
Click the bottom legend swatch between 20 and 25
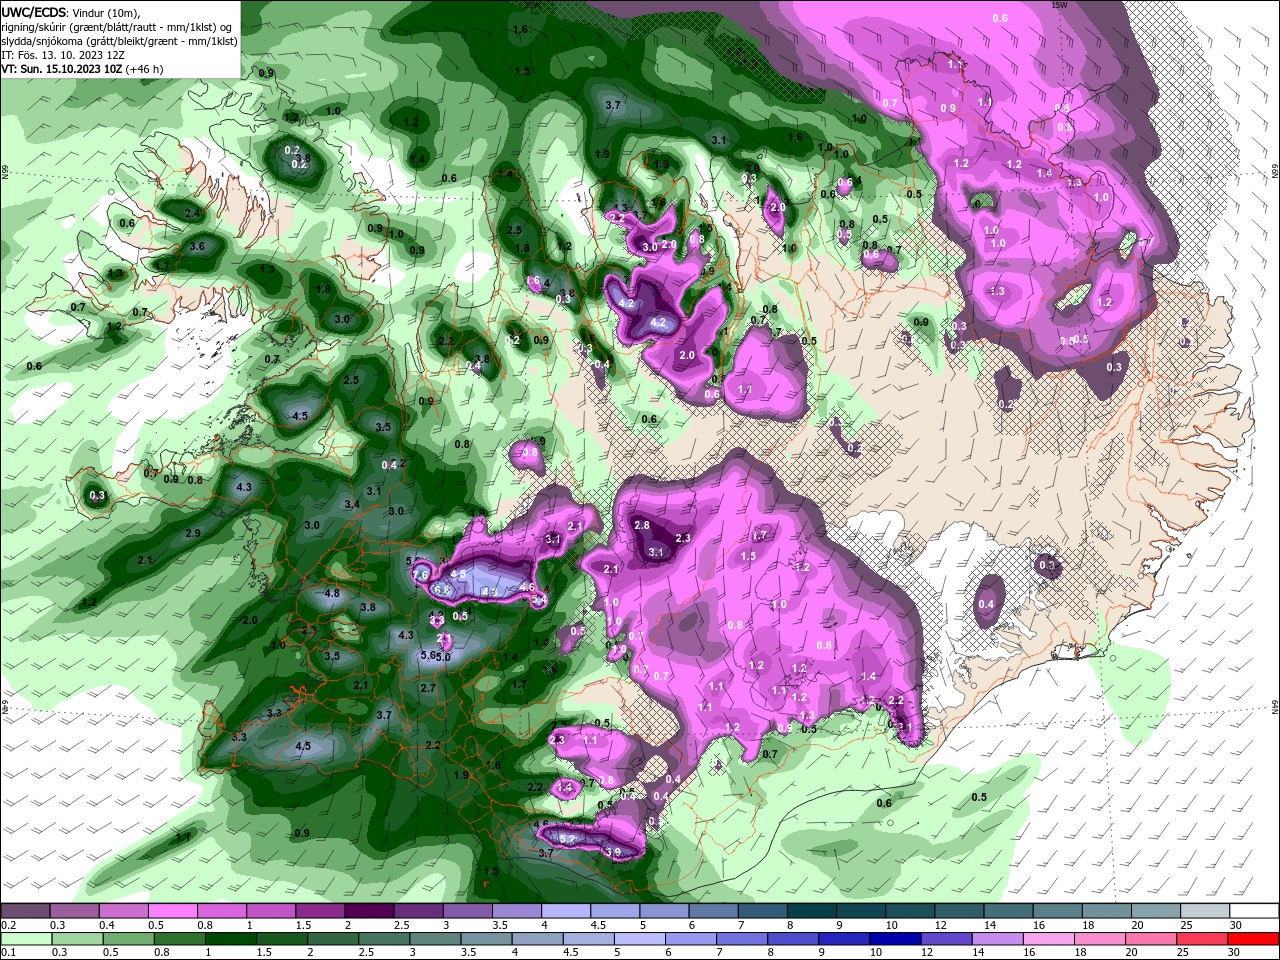[x=1152, y=939]
